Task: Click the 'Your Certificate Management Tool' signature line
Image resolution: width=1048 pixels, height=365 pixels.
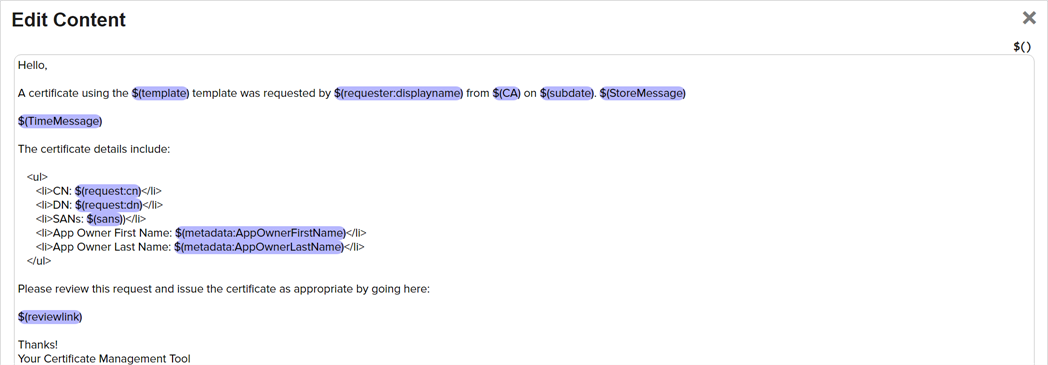Action: pyautogui.click(x=104, y=358)
